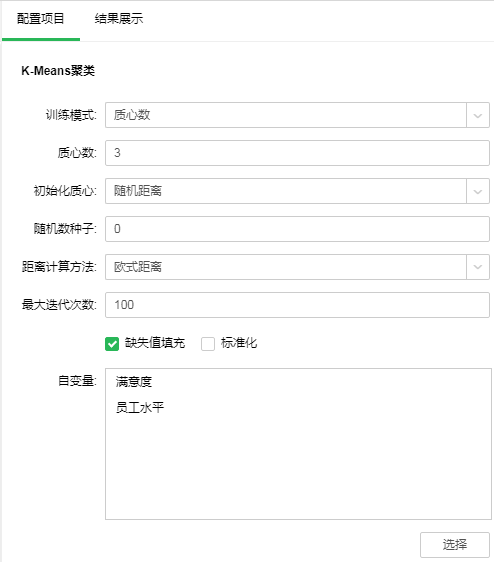Enable the 标准化 checkbox
Viewport: 494px width, 562px height.
point(208,344)
